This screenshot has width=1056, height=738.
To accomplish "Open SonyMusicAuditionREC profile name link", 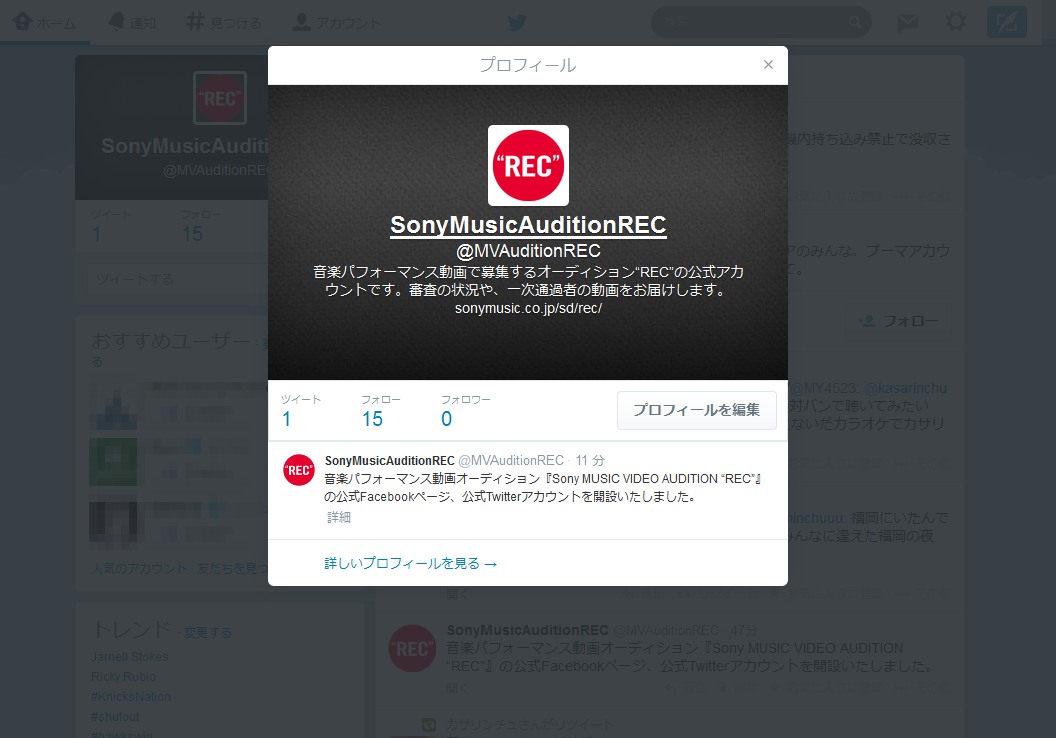I will point(528,225).
